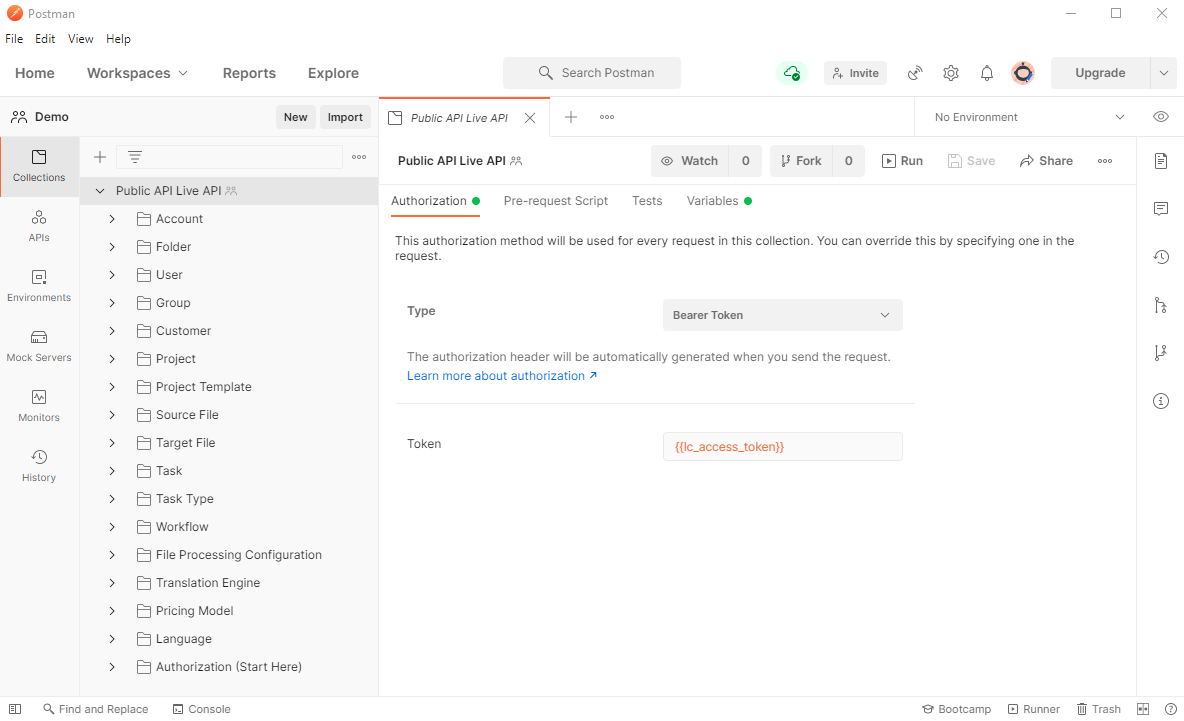Click the Token input field

[x=782, y=447]
